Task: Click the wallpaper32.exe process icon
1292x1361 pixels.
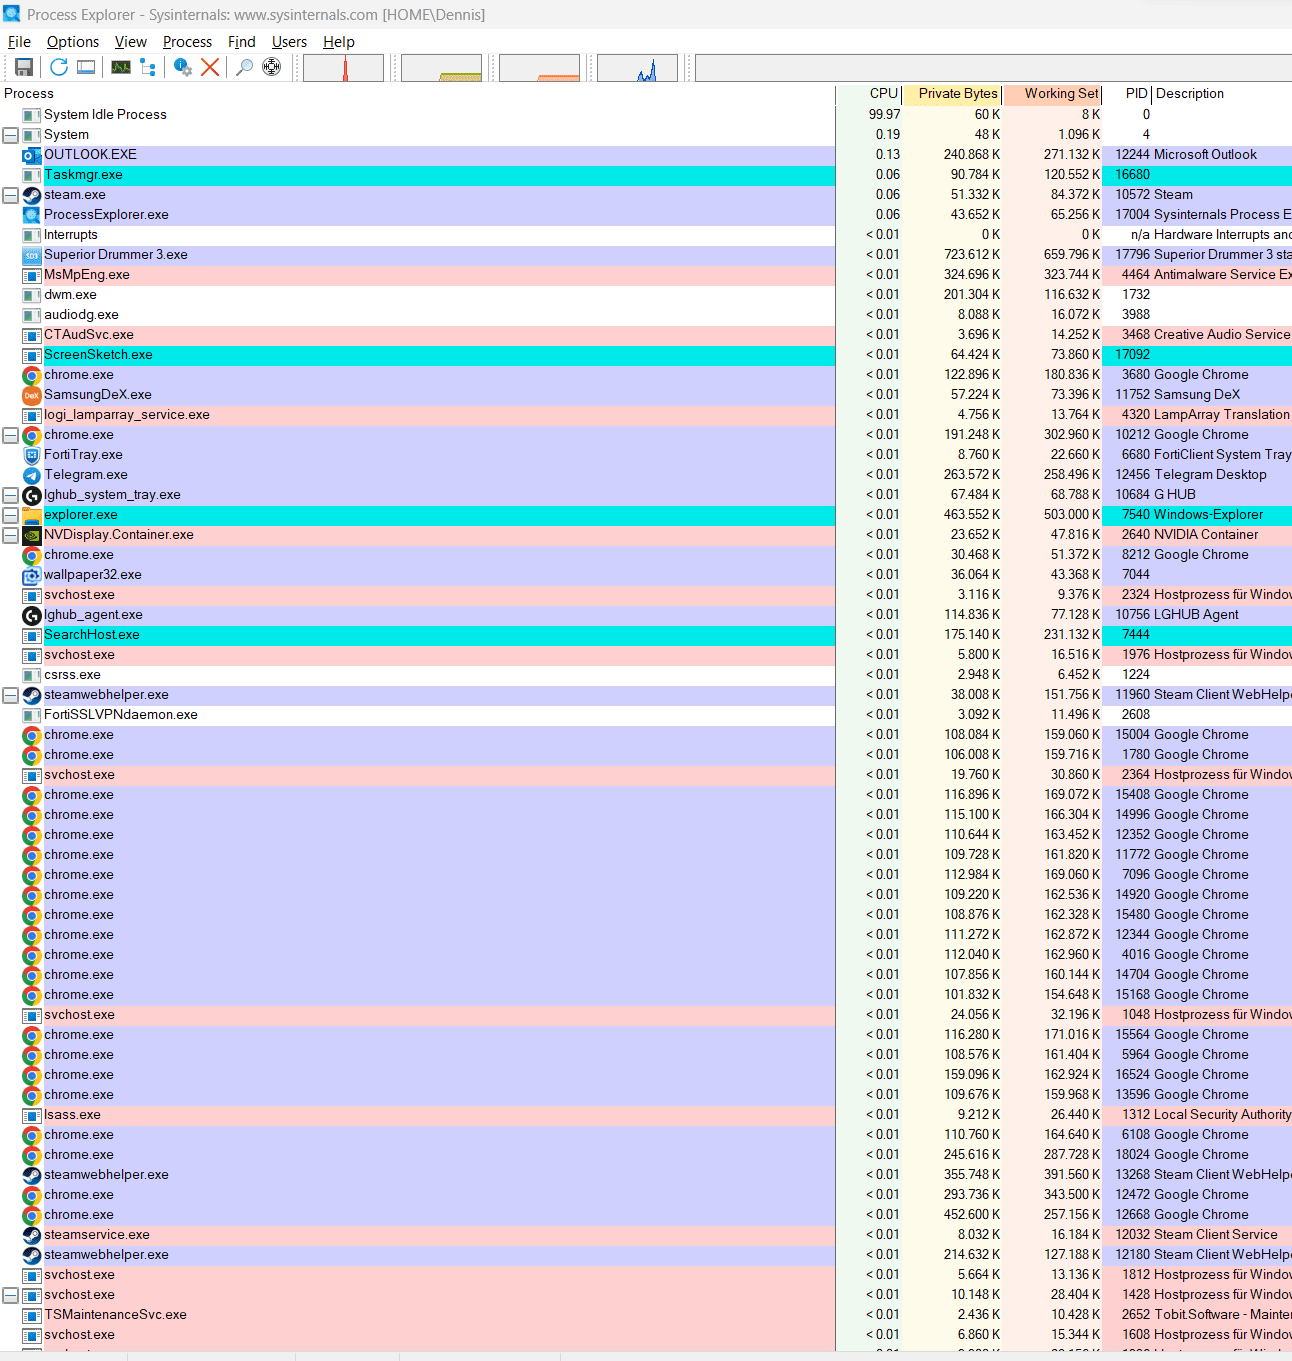Action: coord(31,575)
